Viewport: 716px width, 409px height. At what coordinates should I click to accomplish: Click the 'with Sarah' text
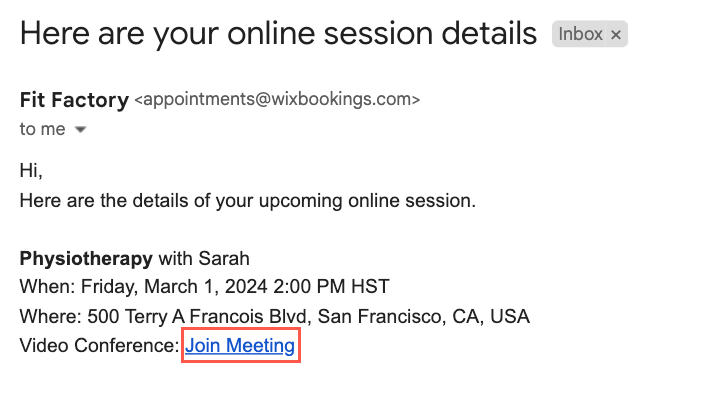[204, 259]
